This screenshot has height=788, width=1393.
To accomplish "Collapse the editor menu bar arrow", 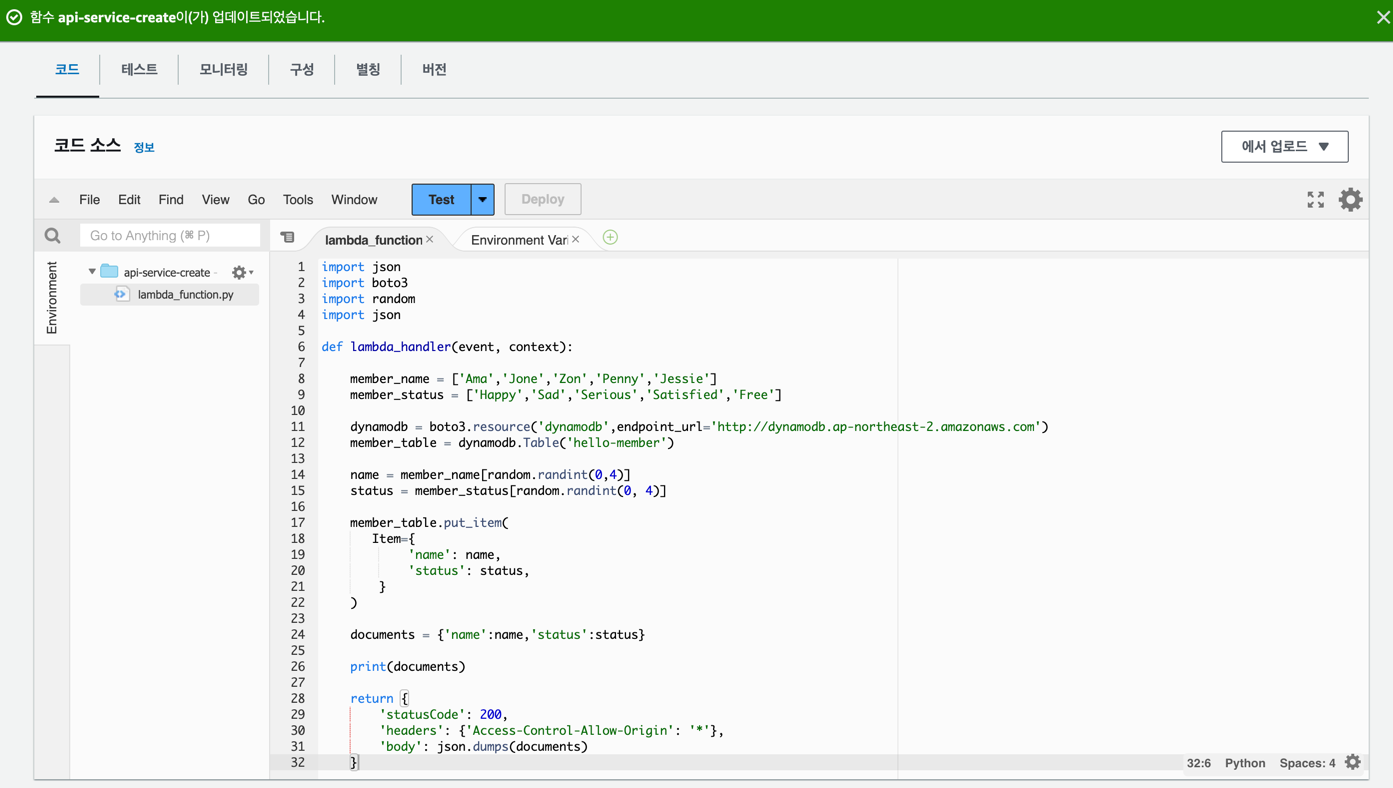I will click(54, 200).
